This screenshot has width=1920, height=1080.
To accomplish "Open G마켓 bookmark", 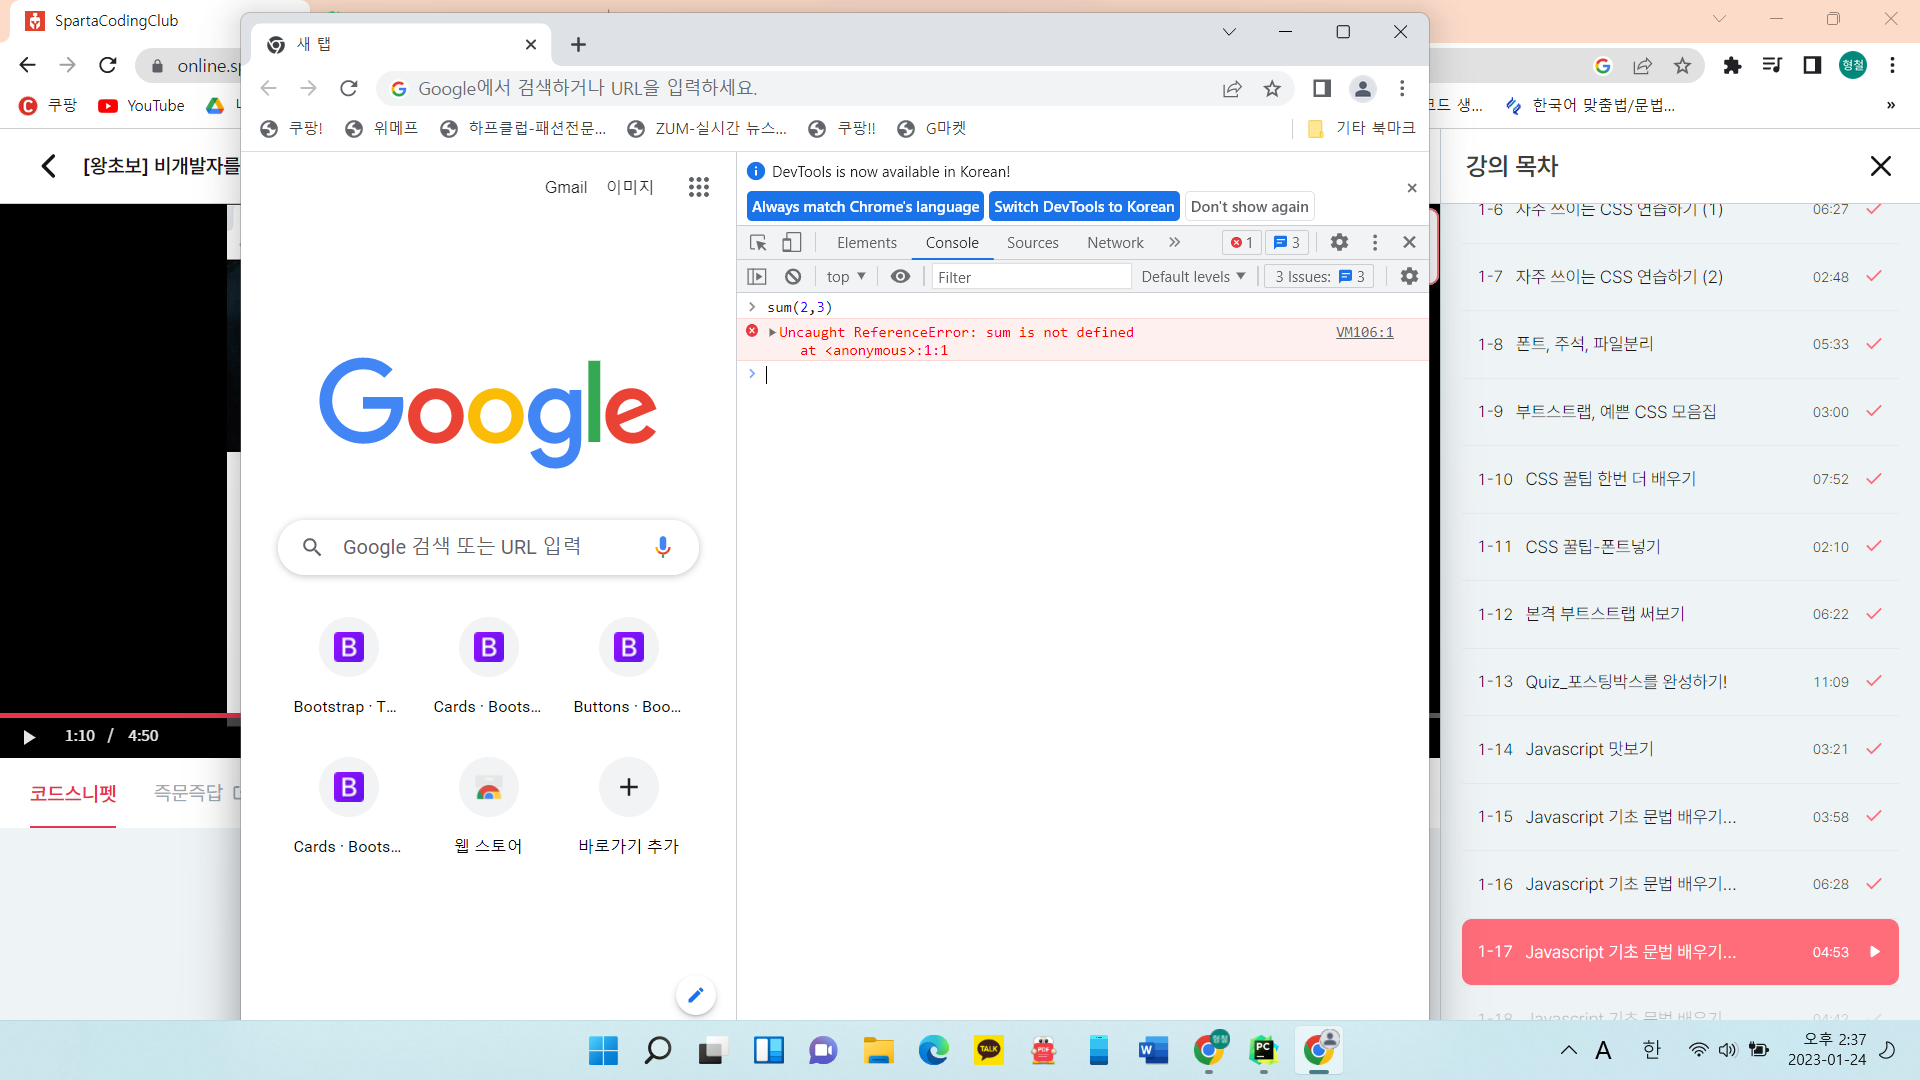I will (x=932, y=128).
